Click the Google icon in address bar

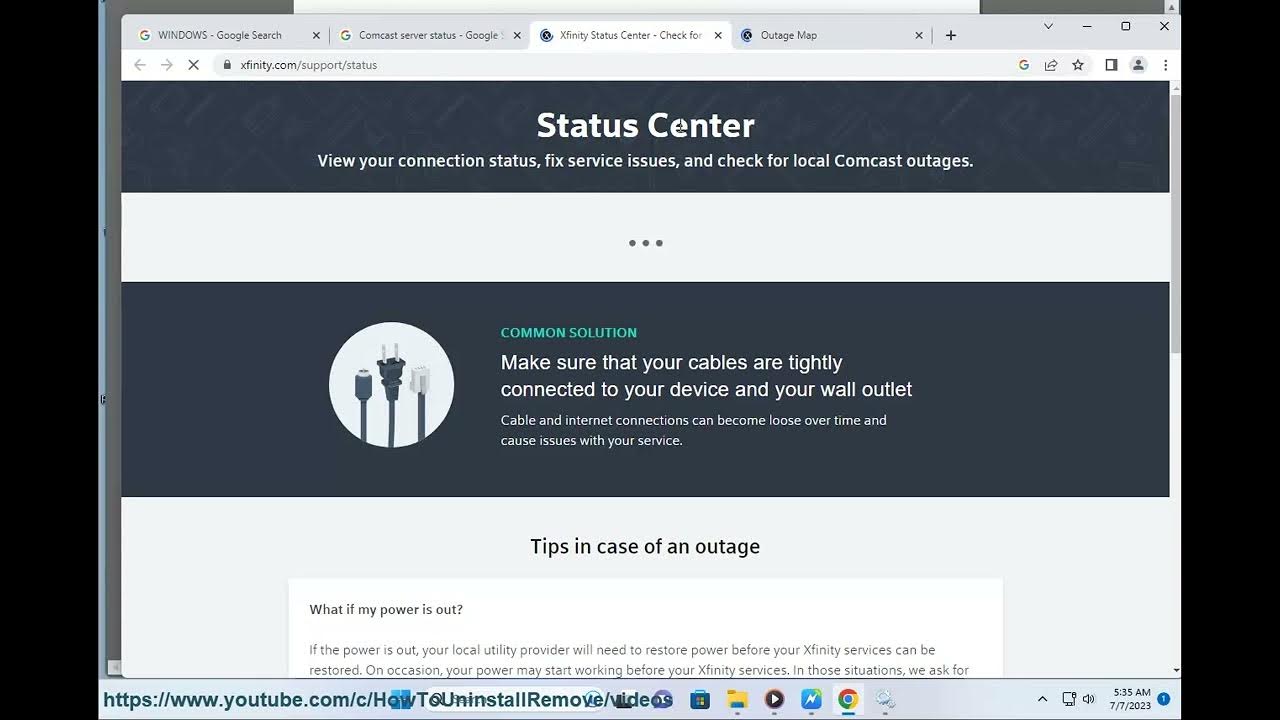1024,65
